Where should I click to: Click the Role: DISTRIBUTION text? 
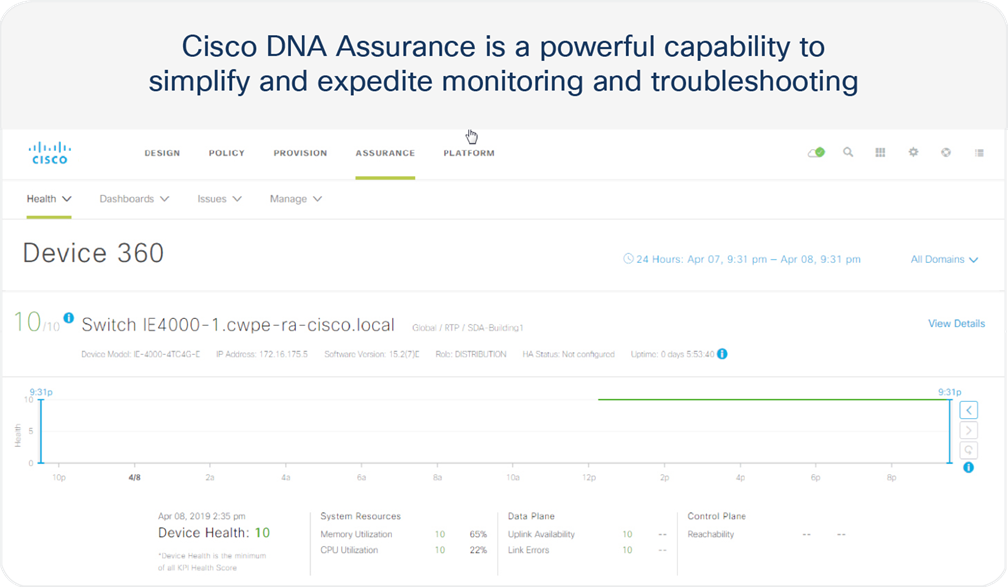[x=471, y=354]
